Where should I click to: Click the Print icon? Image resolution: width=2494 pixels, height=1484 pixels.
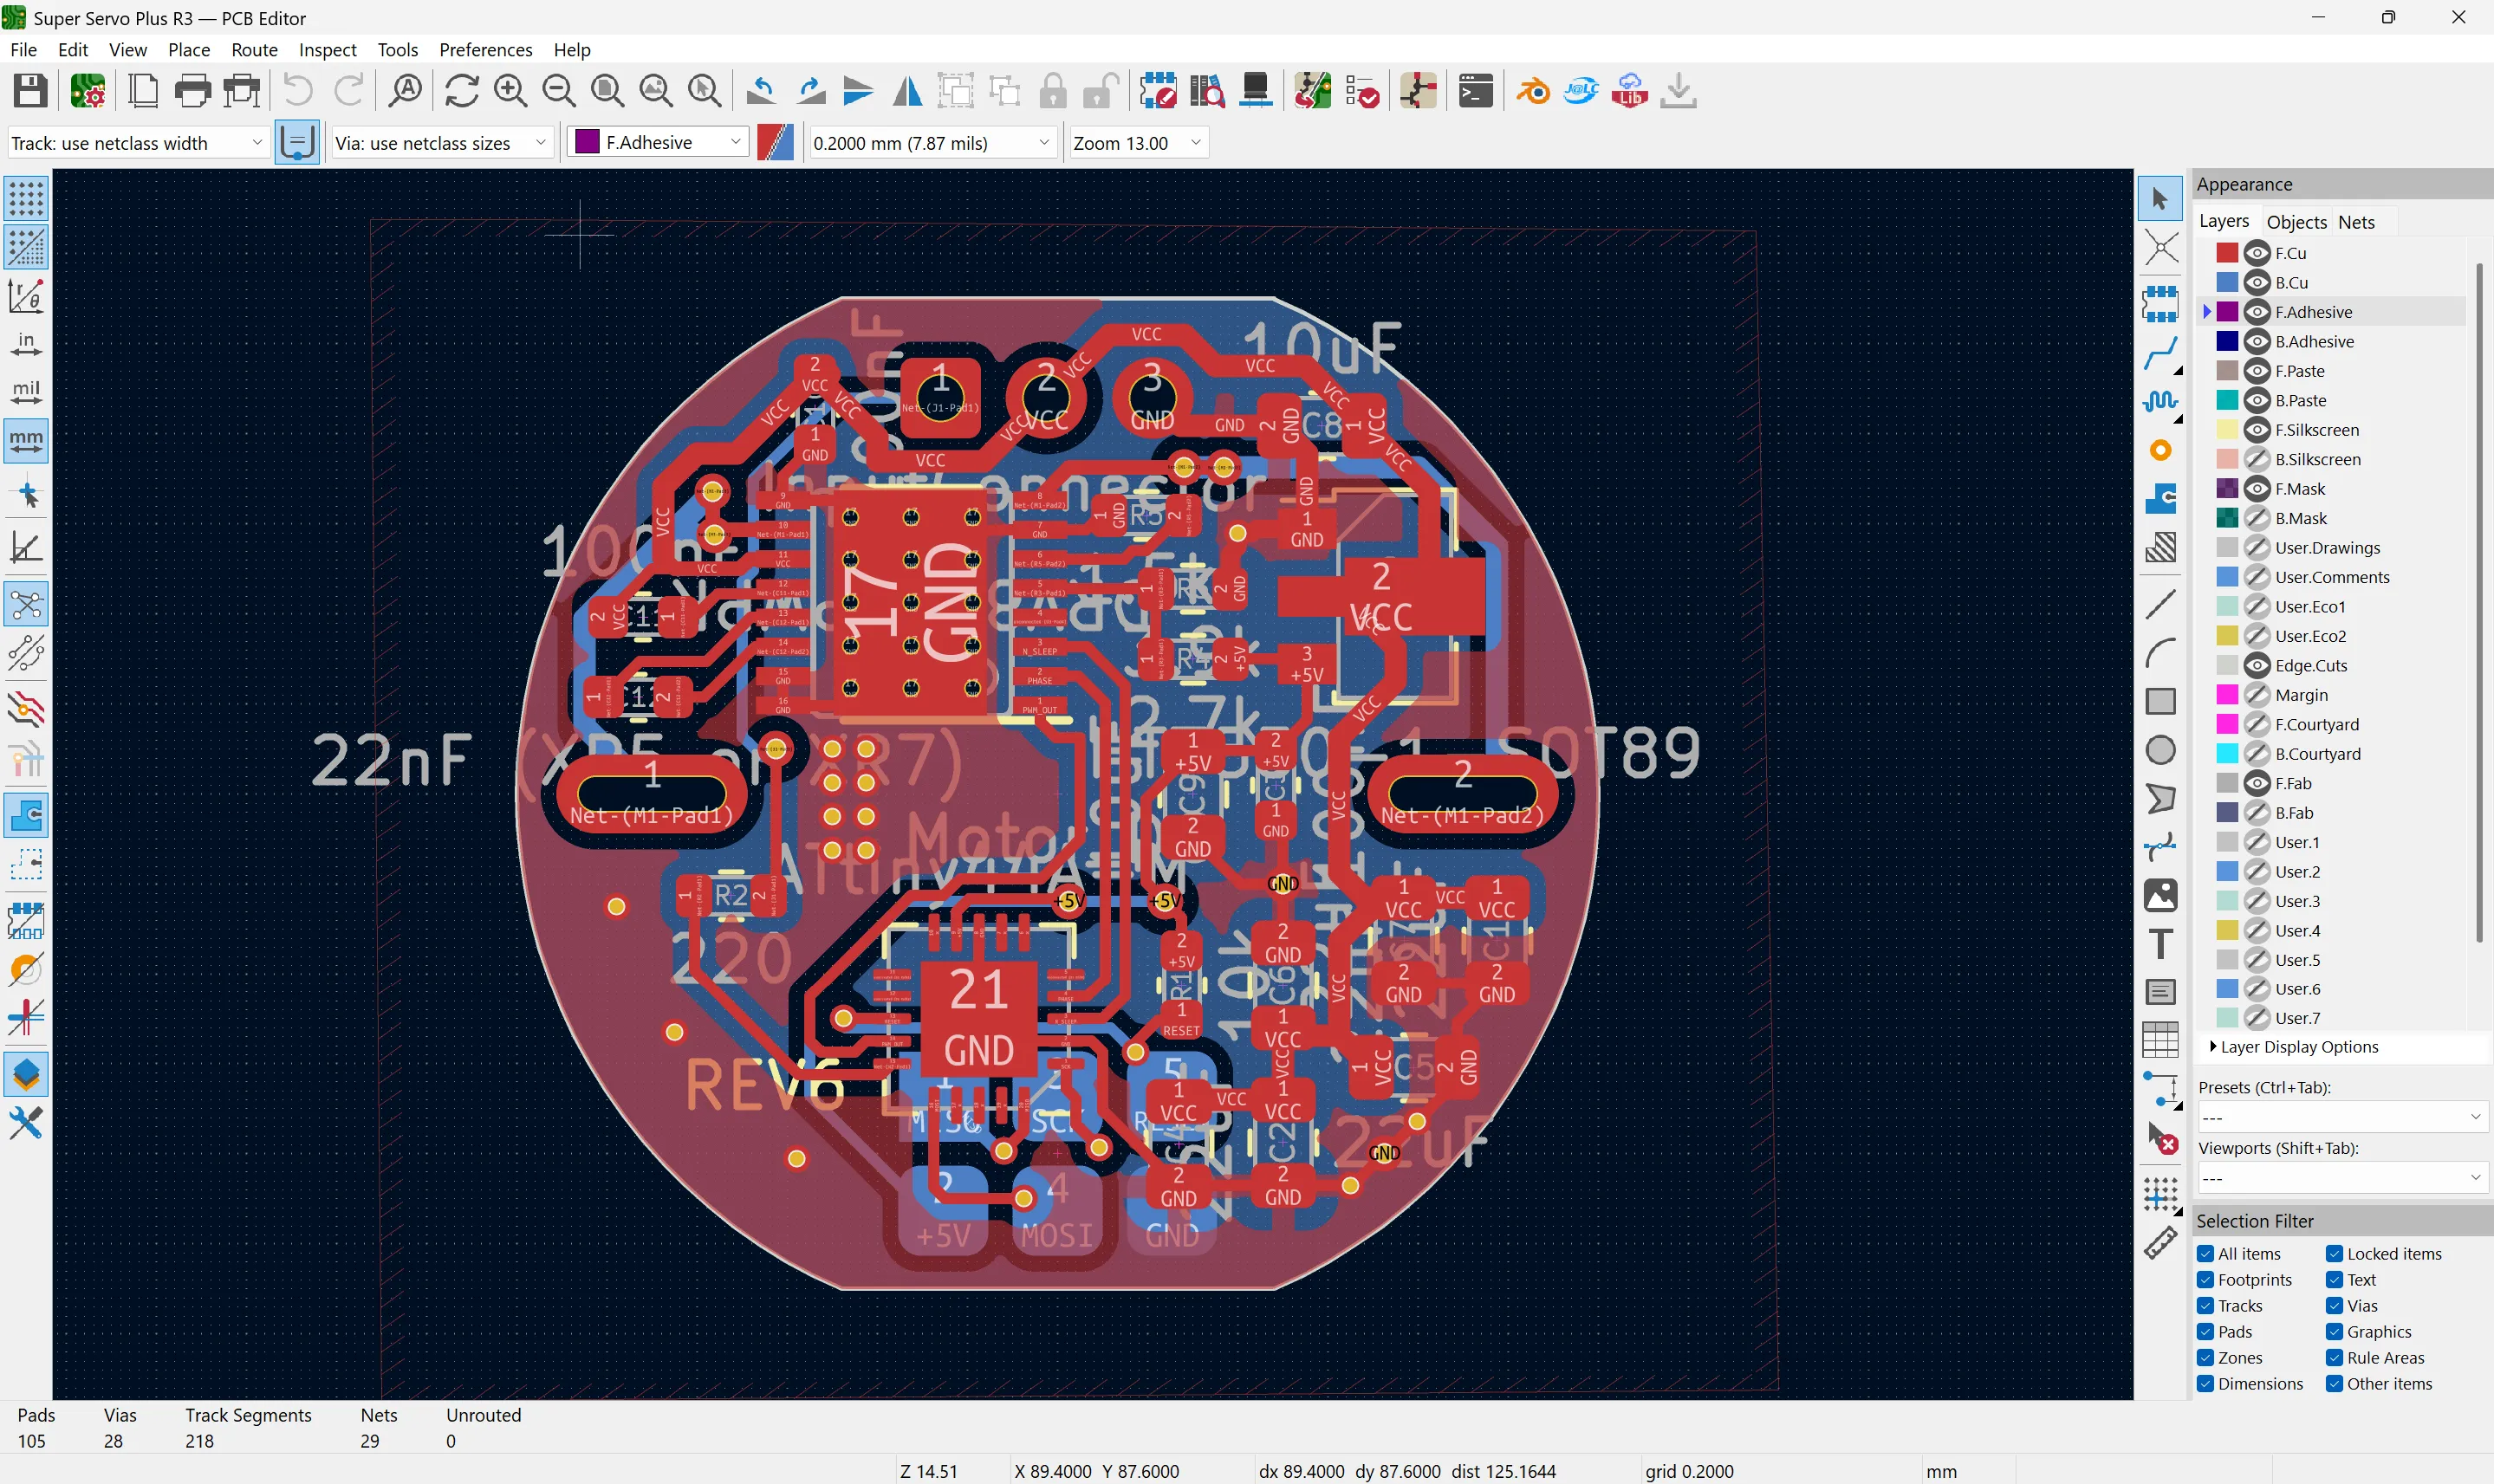pyautogui.click(x=192, y=91)
